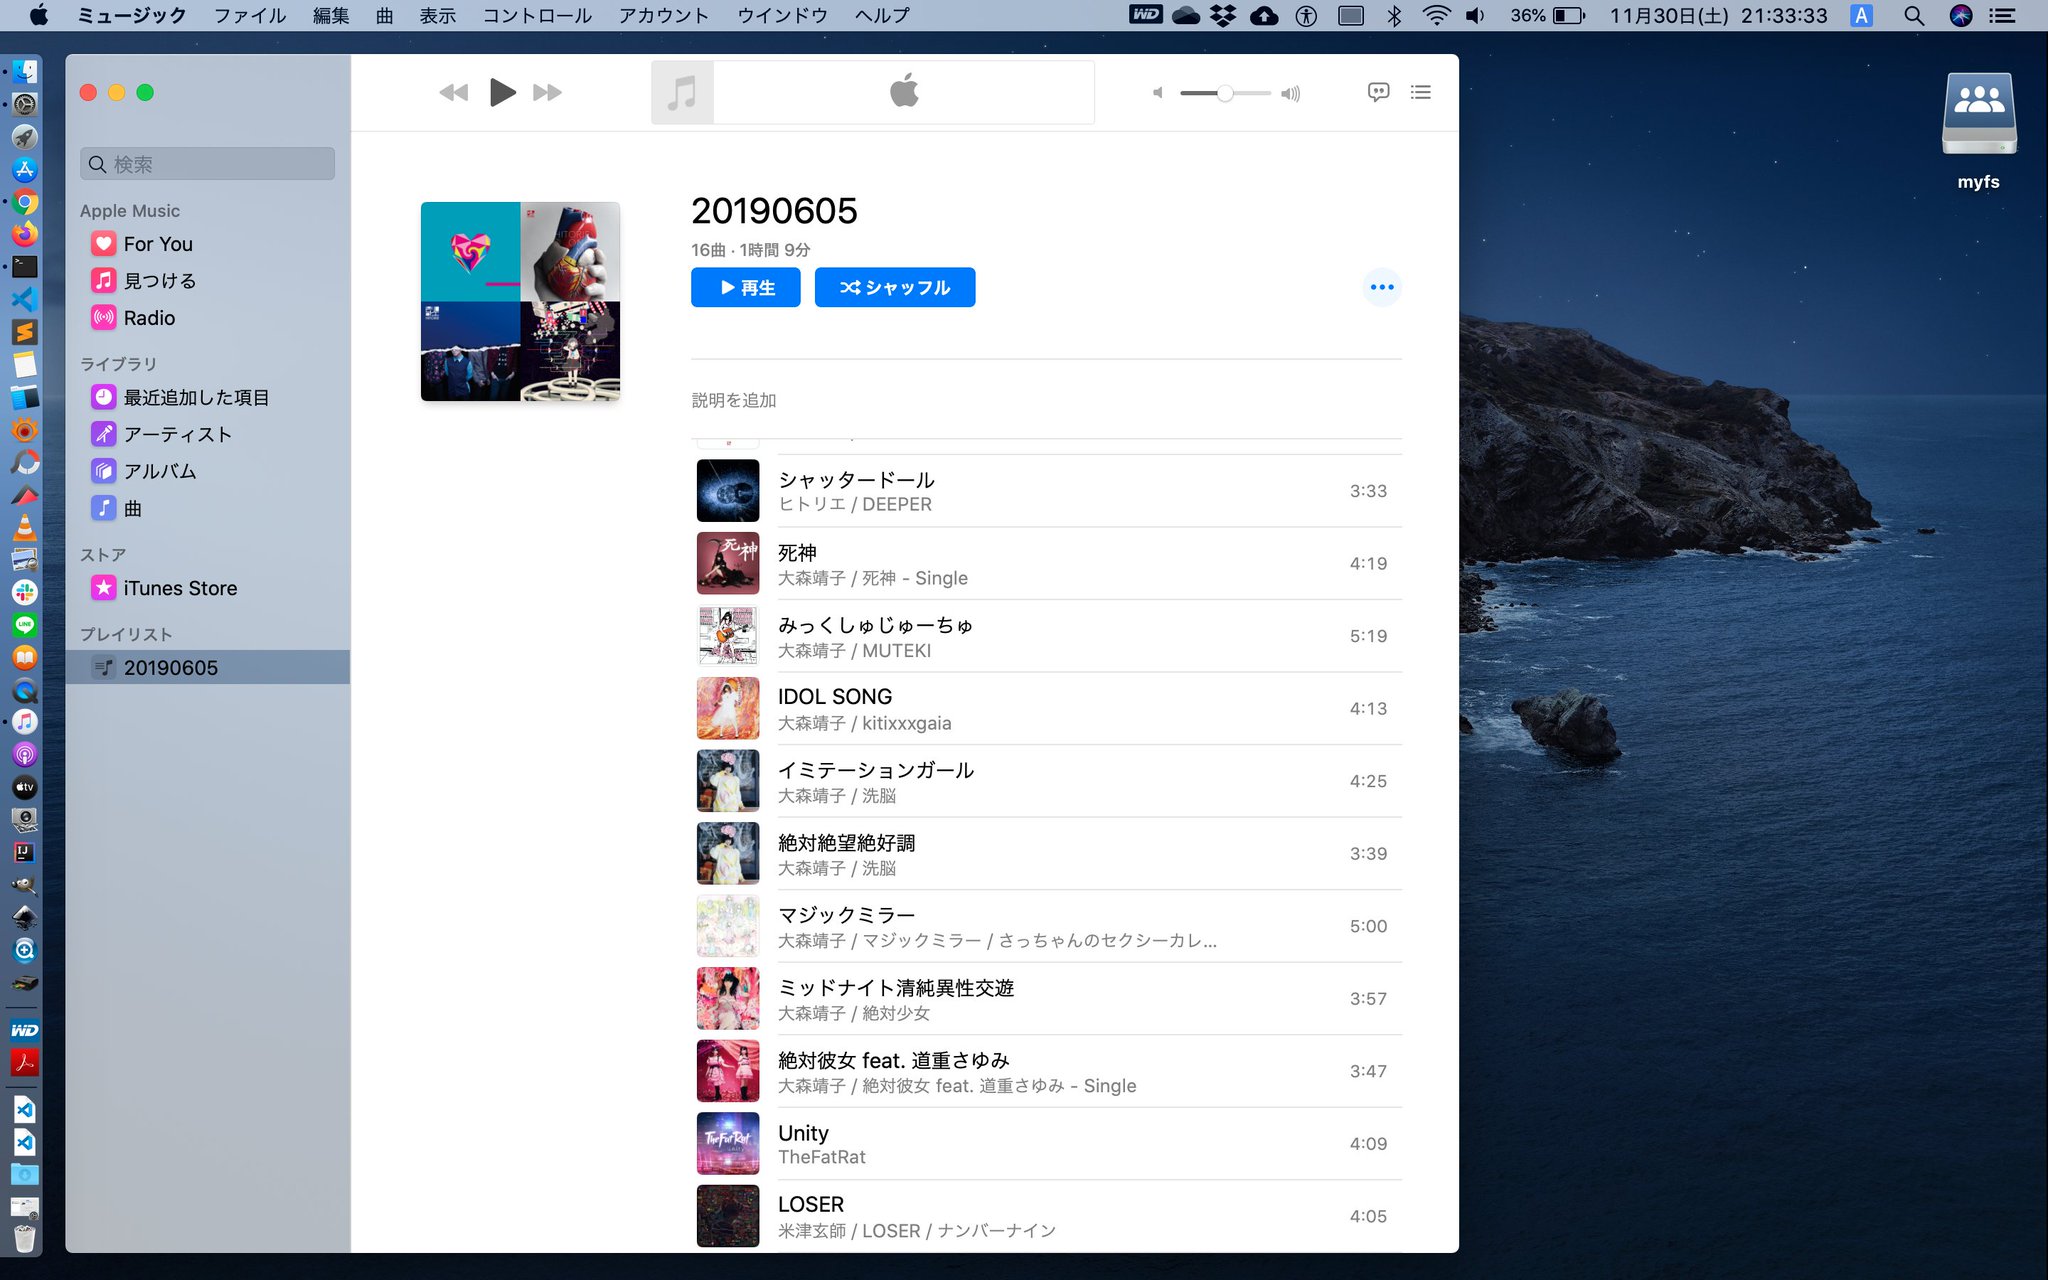Open the Apple menu
The width and height of the screenshot is (2048, 1280).
click(38, 15)
